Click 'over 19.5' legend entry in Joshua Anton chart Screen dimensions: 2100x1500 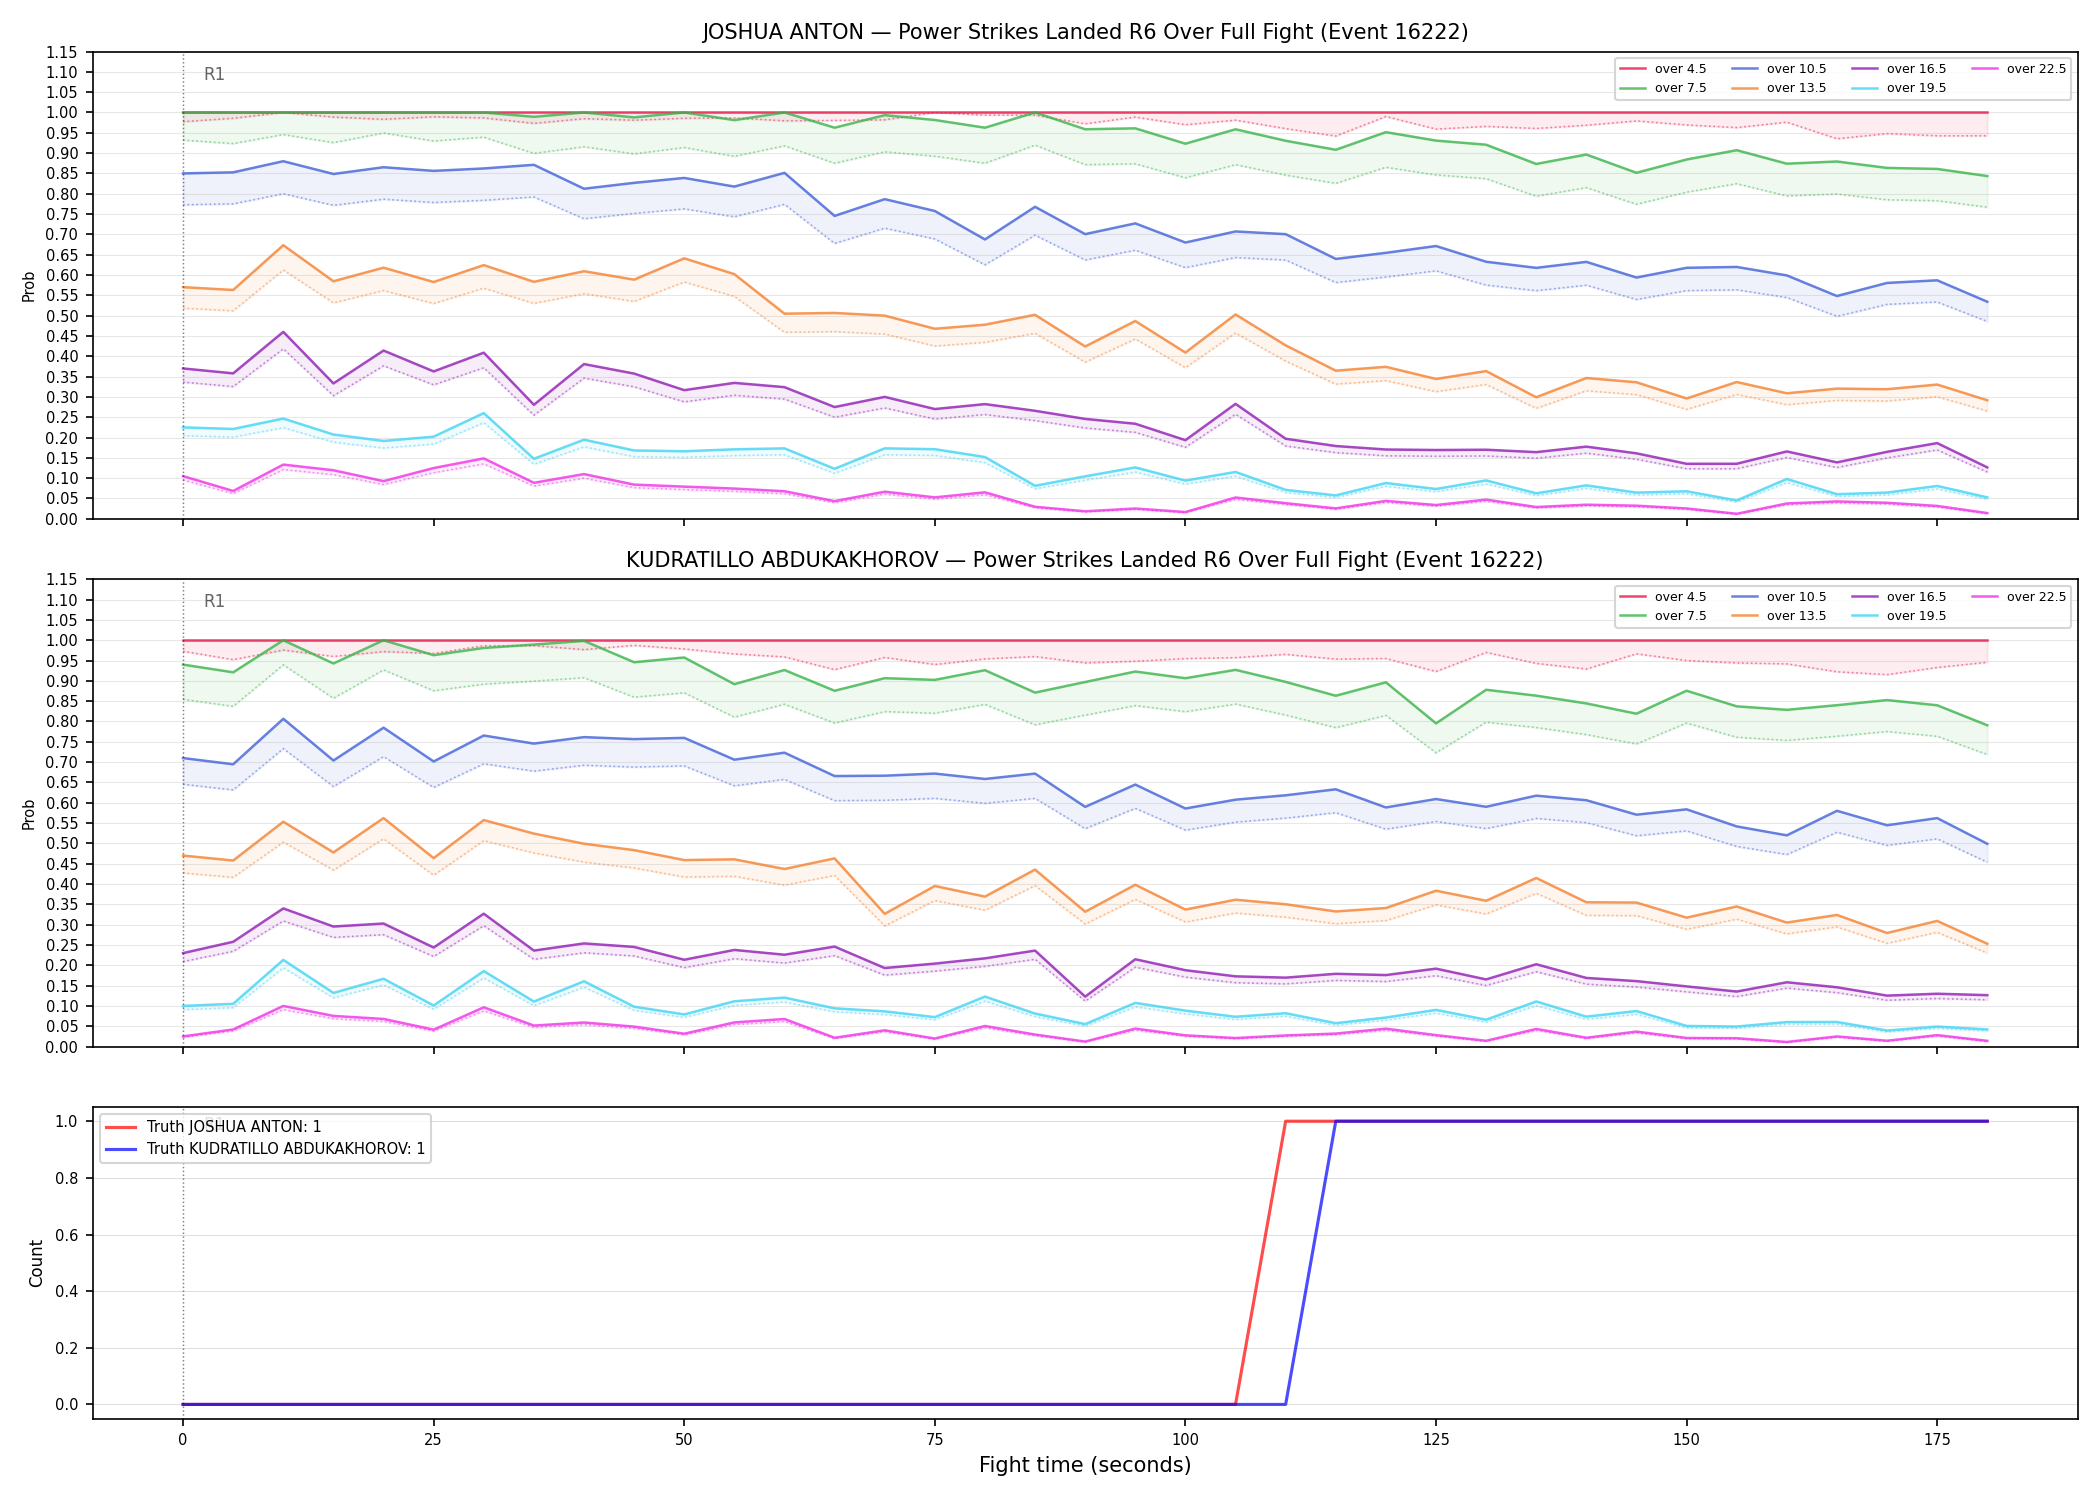[x=1899, y=88]
